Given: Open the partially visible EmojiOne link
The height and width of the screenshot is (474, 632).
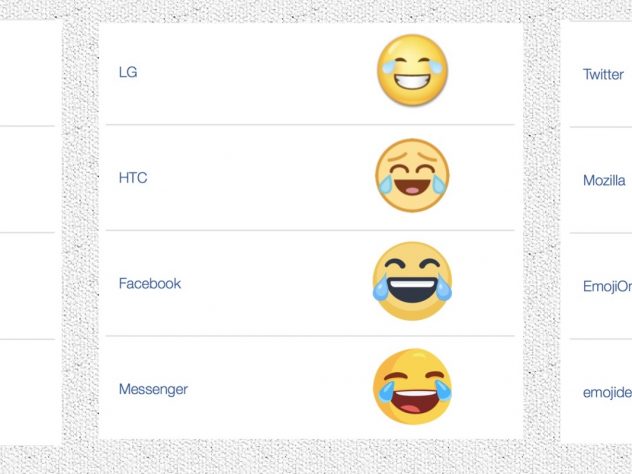Looking at the screenshot, I should [x=607, y=286].
